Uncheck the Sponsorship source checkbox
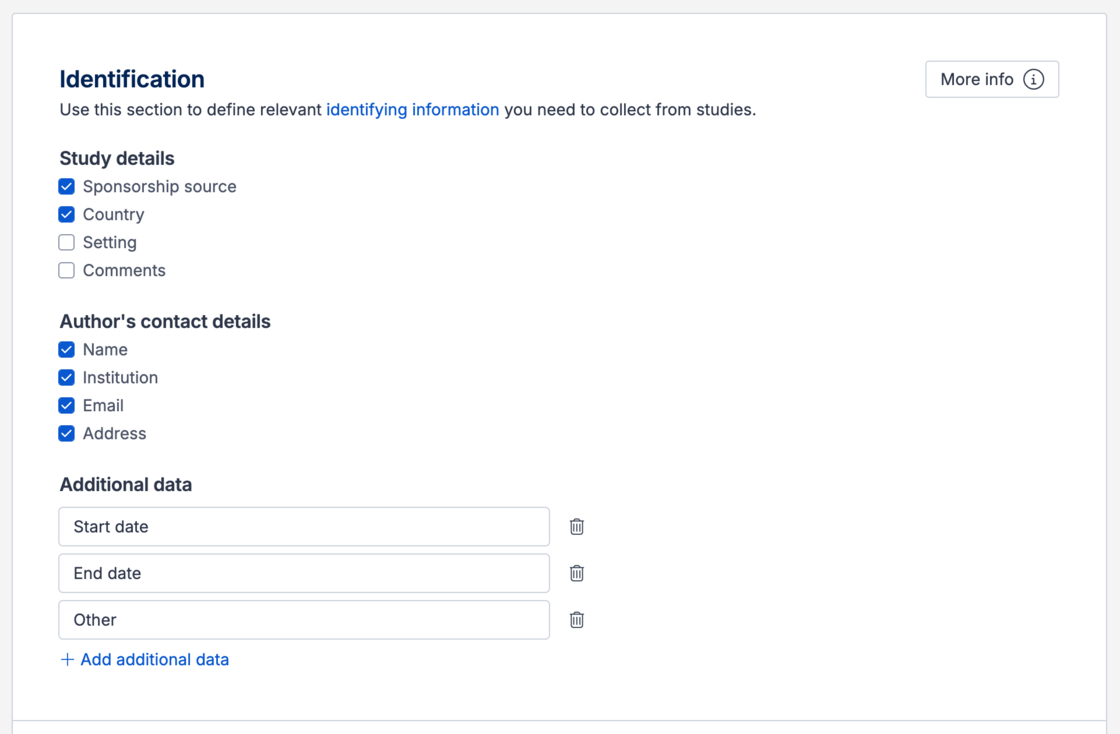1120x734 pixels. 66,186
